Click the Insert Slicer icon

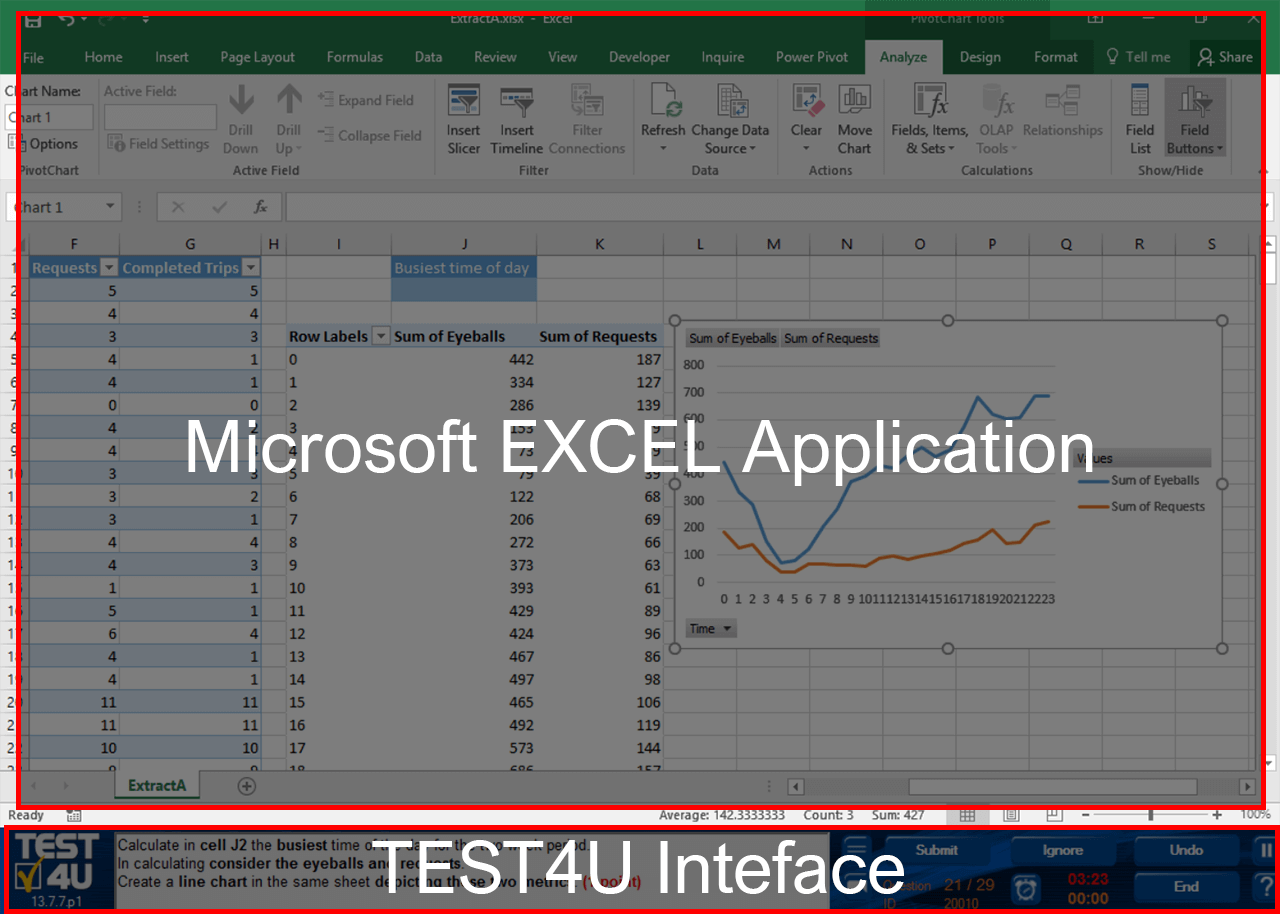pyautogui.click(x=463, y=101)
